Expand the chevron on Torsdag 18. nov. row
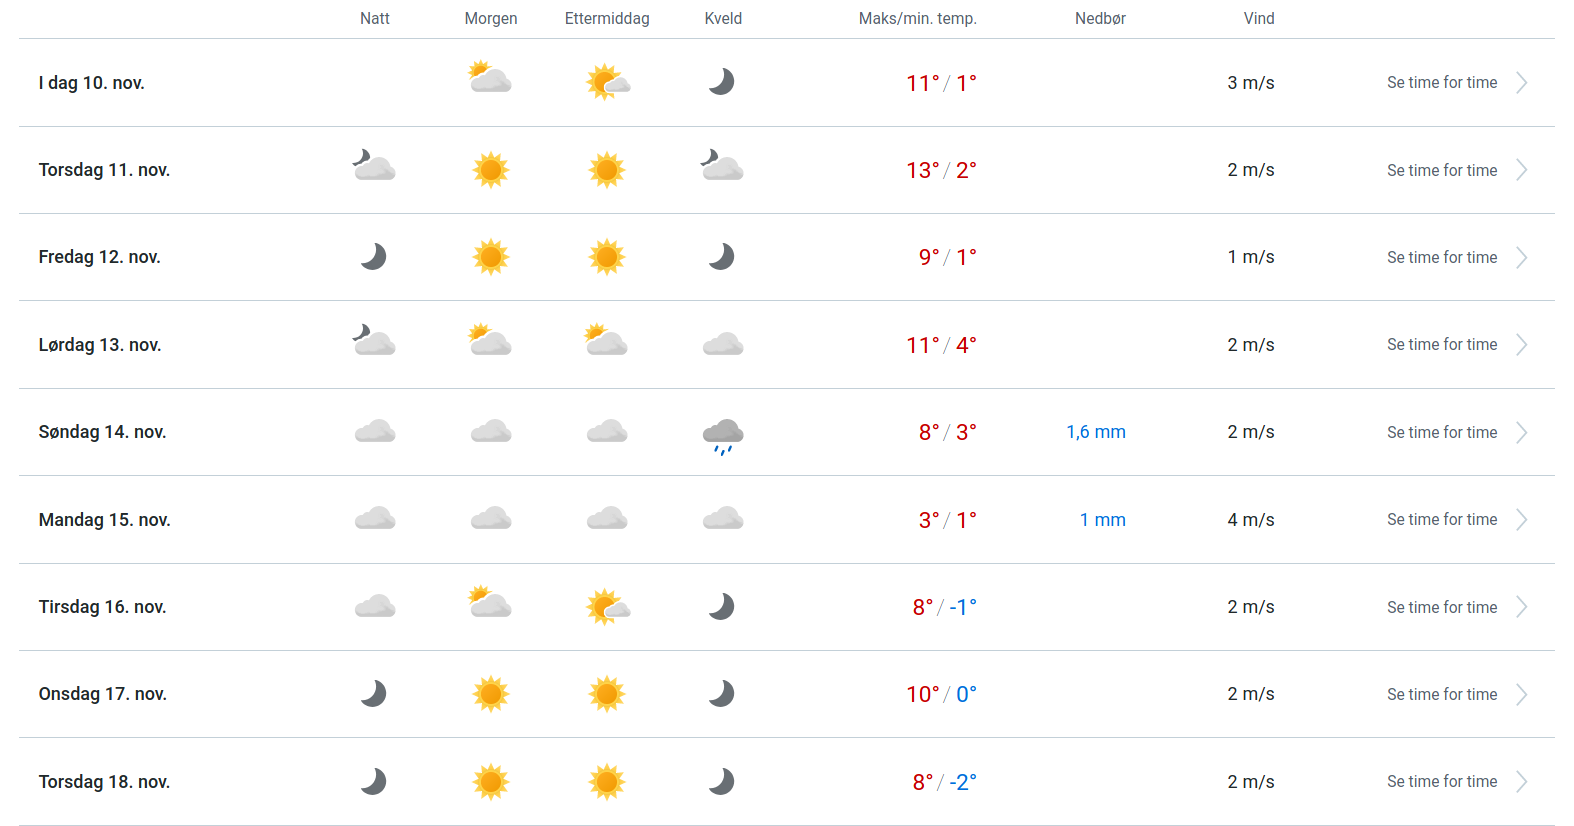 (1521, 782)
